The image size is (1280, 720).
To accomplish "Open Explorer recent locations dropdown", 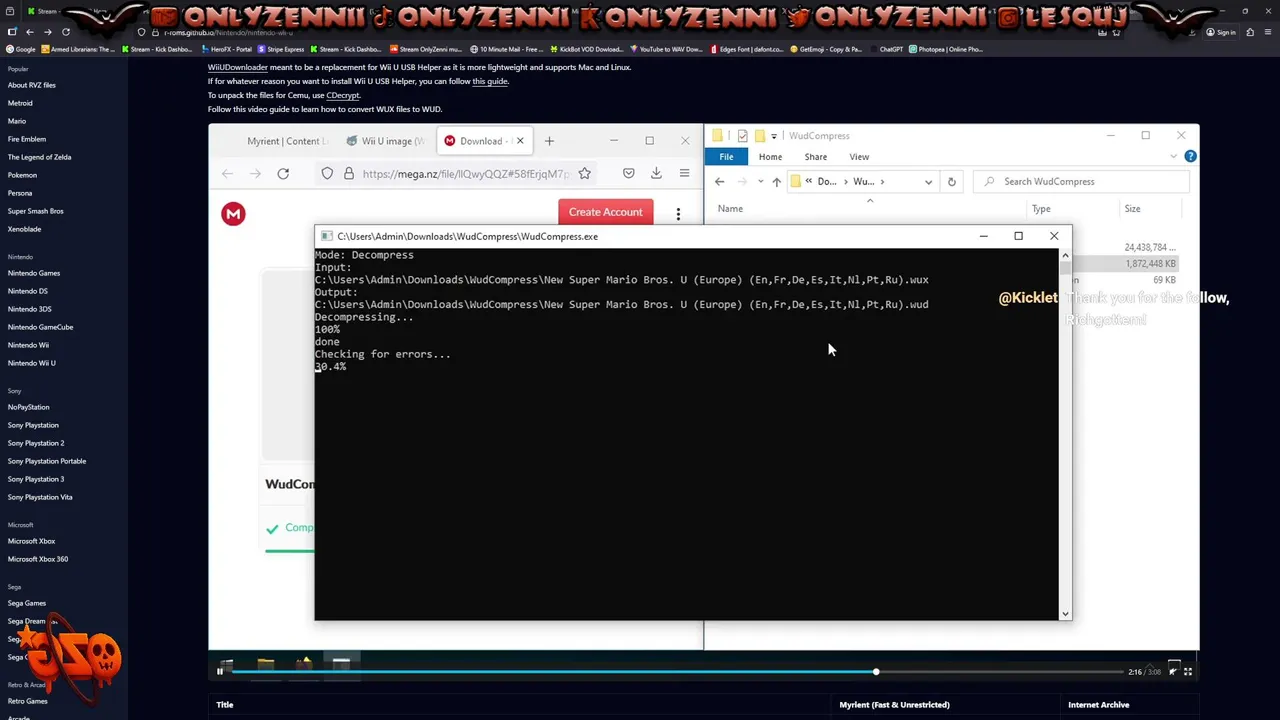I will pos(760,182).
